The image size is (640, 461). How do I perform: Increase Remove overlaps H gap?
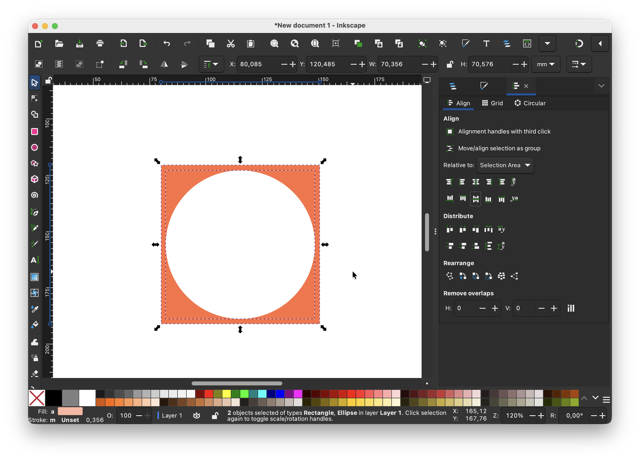[x=495, y=308]
